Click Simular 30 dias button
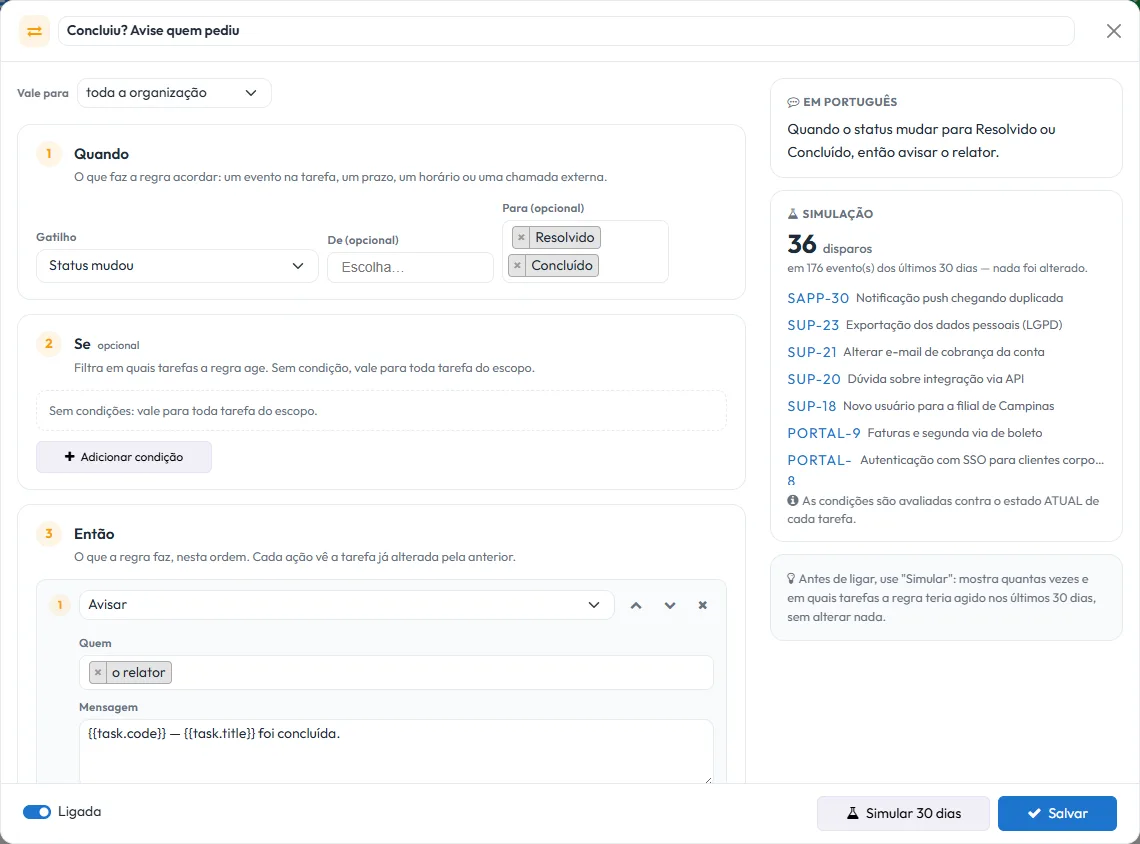Screen dimensions: 1140x844 tap(903, 813)
